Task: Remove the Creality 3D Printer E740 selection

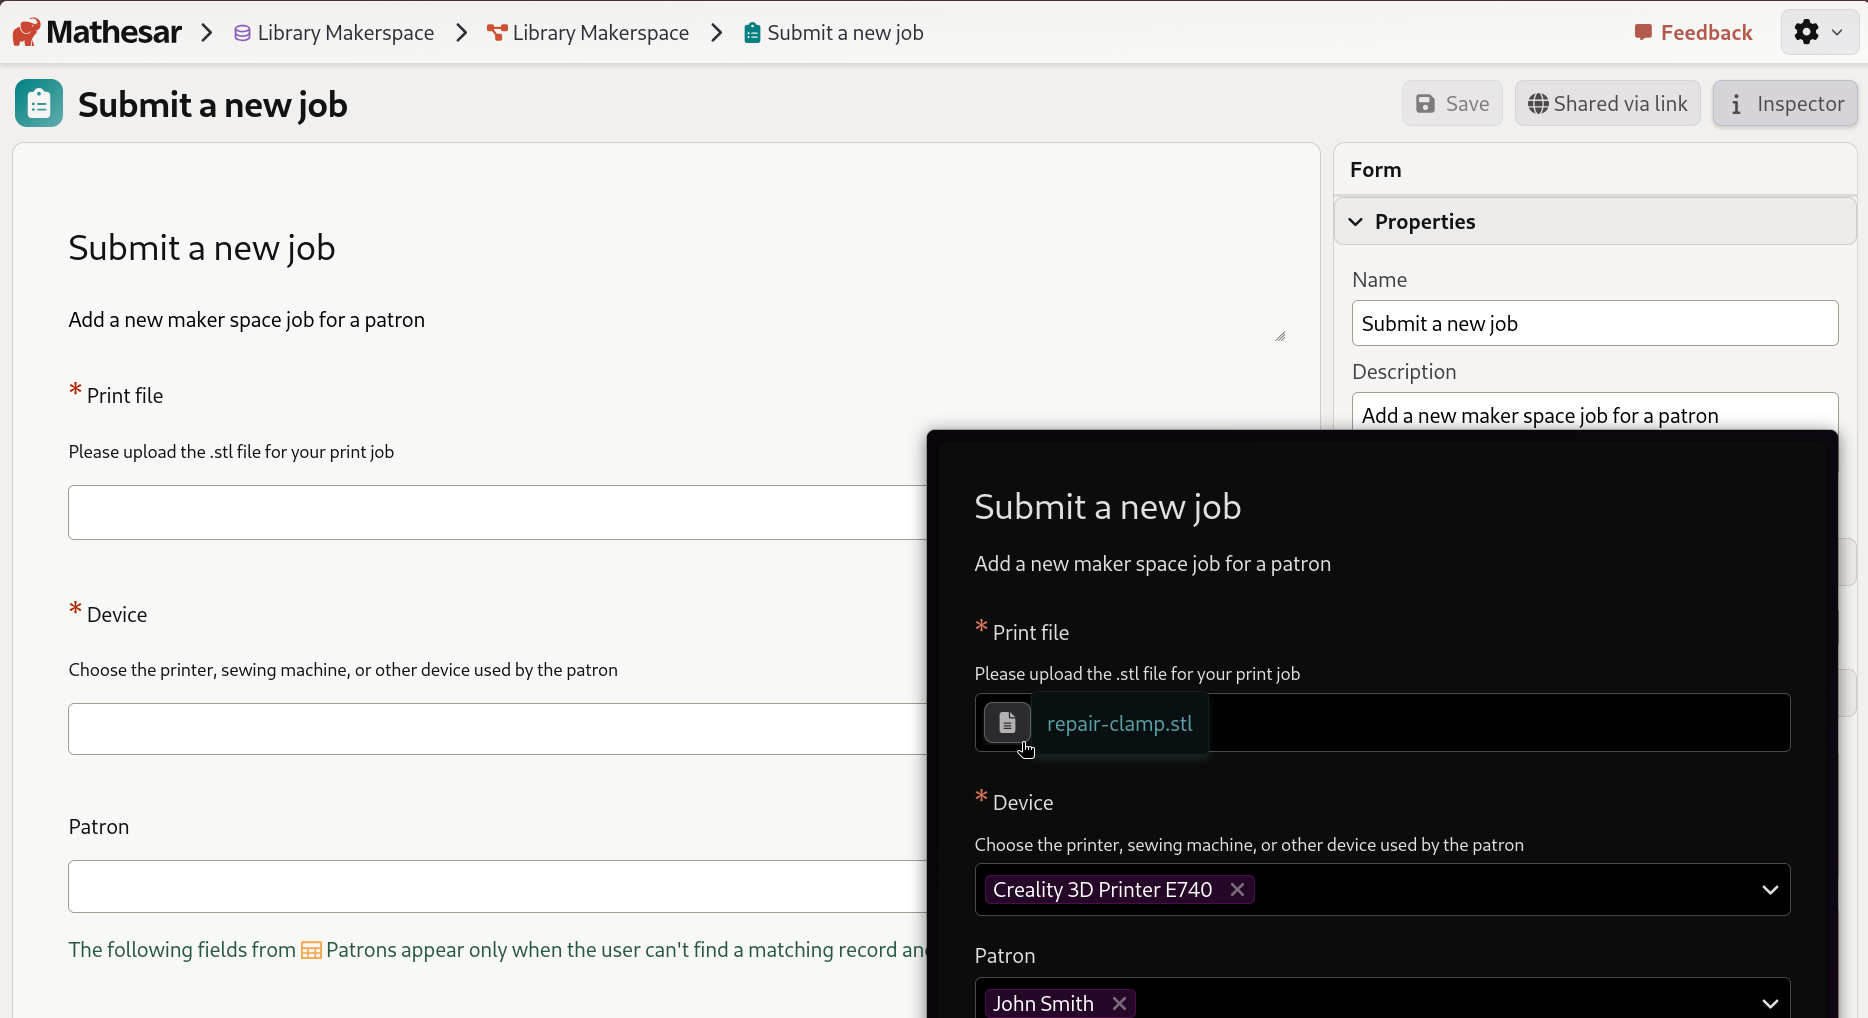Action: (1237, 889)
